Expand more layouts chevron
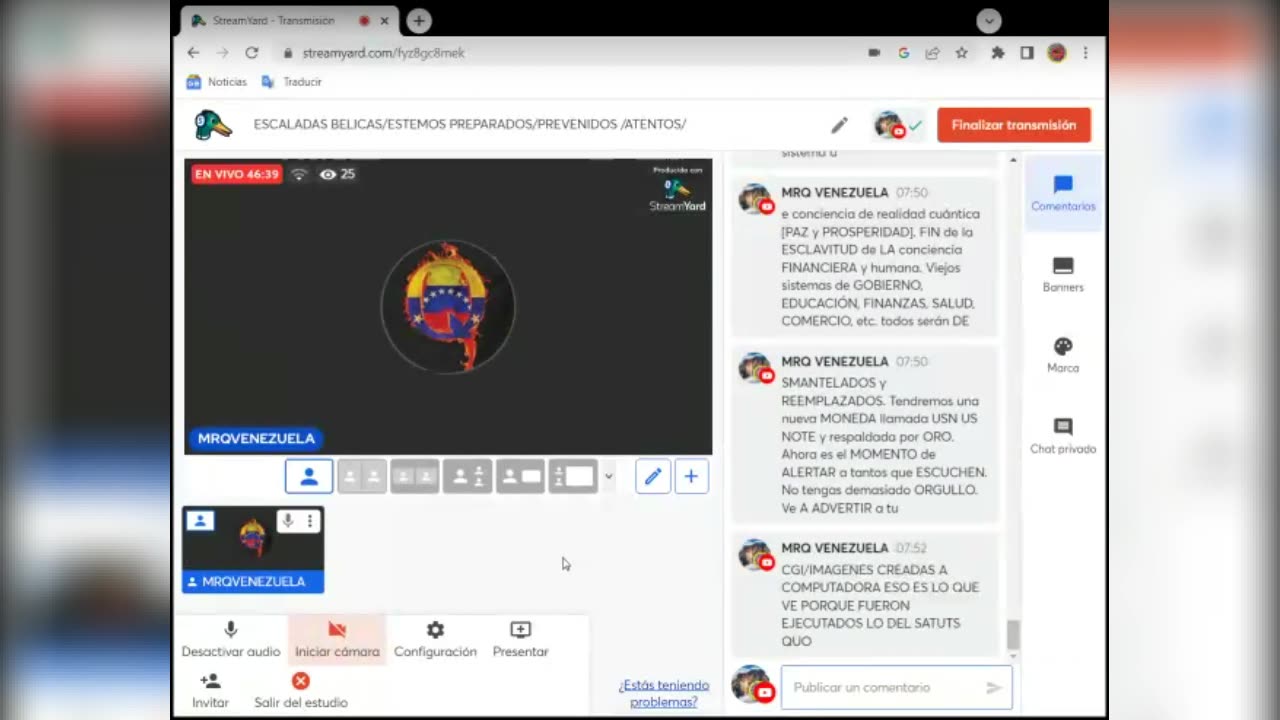The height and width of the screenshot is (720, 1280). [608, 477]
